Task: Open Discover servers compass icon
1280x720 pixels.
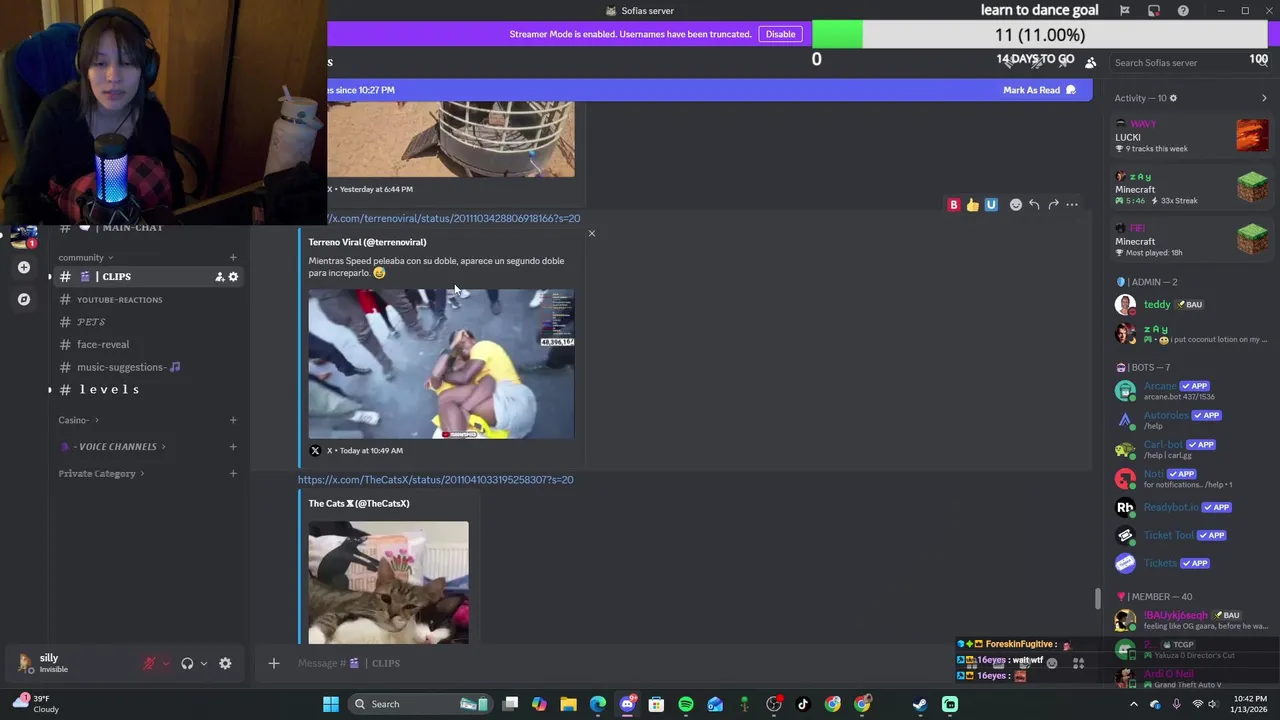Action: (x=24, y=299)
